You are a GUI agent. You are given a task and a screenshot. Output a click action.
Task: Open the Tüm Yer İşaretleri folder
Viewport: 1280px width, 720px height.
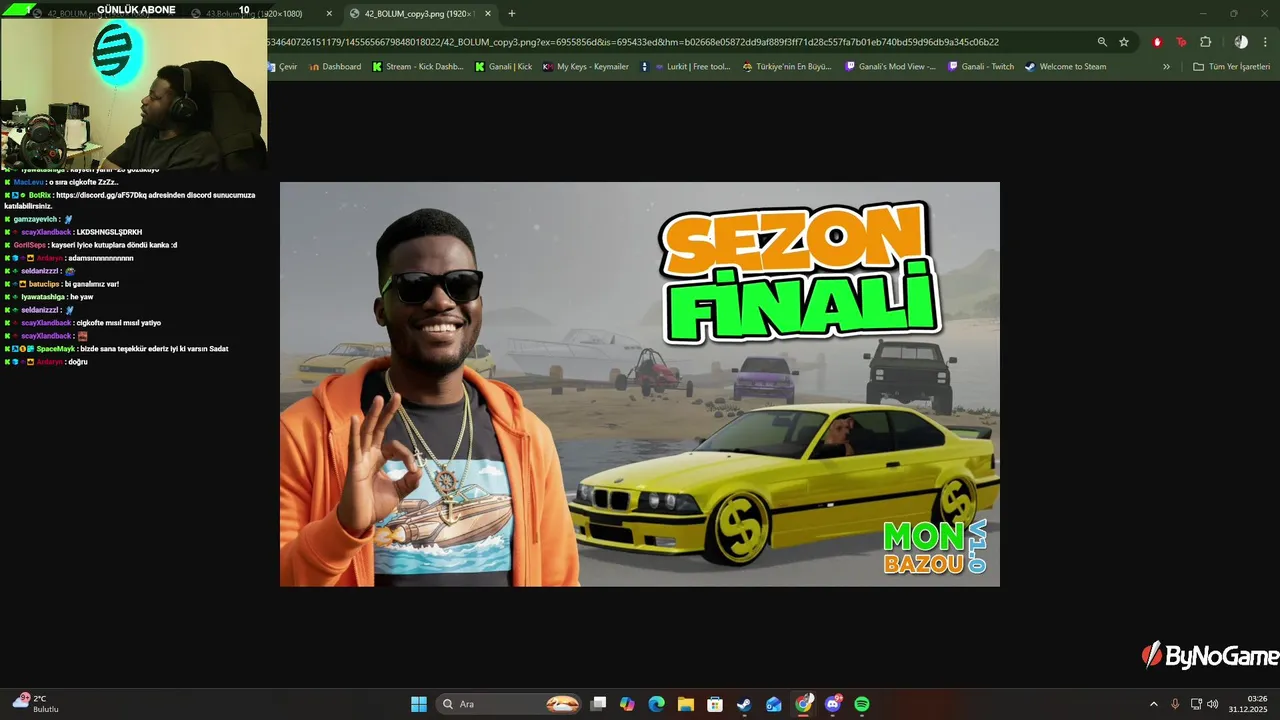(x=1232, y=67)
